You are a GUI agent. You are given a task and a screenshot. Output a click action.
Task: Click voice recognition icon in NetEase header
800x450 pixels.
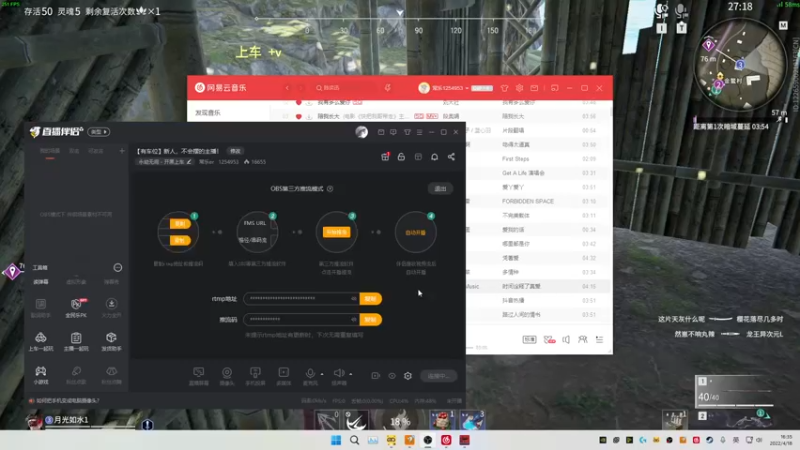coord(387,88)
